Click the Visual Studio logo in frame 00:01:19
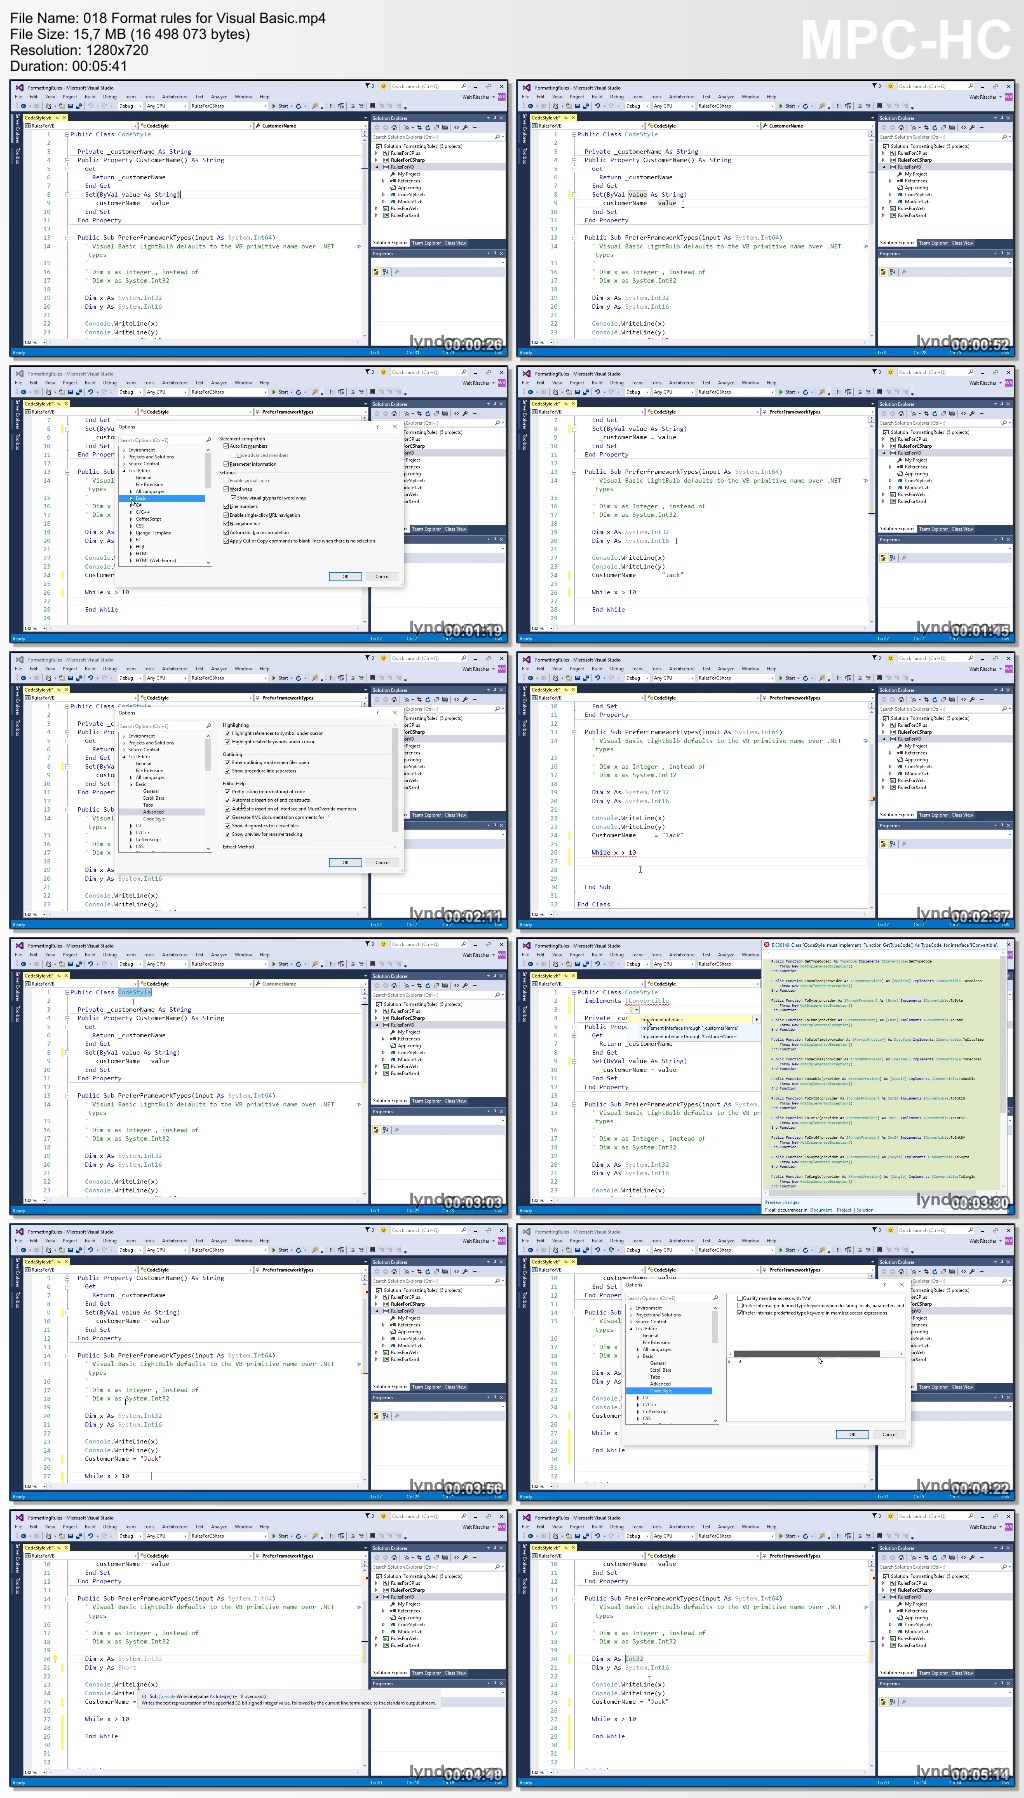 19,373
